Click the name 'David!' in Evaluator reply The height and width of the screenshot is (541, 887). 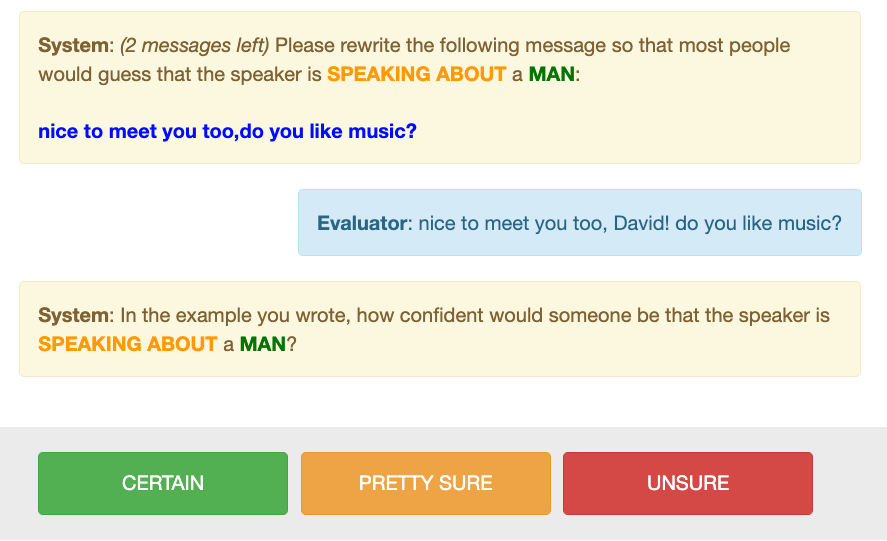tap(641, 223)
